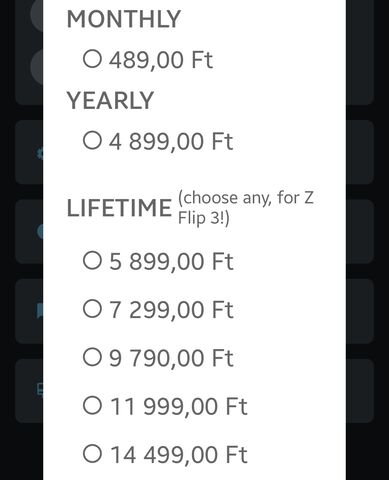The height and width of the screenshot is (480, 389).
Task: Choose the 9 790,00 Ft lifetime tier
Action: pyautogui.click(x=158, y=358)
